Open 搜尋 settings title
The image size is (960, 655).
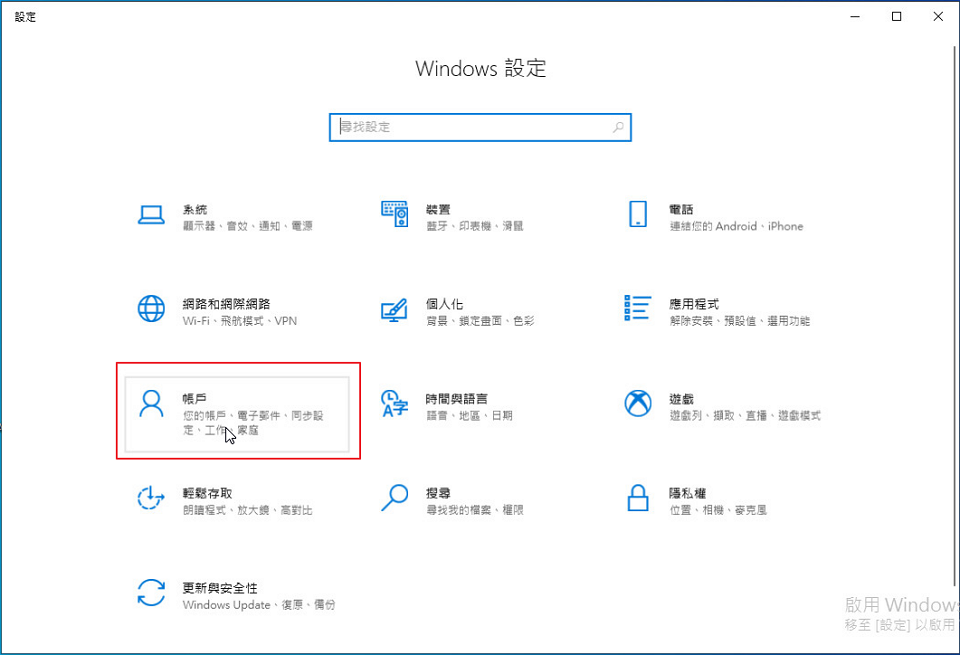point(438,493)
